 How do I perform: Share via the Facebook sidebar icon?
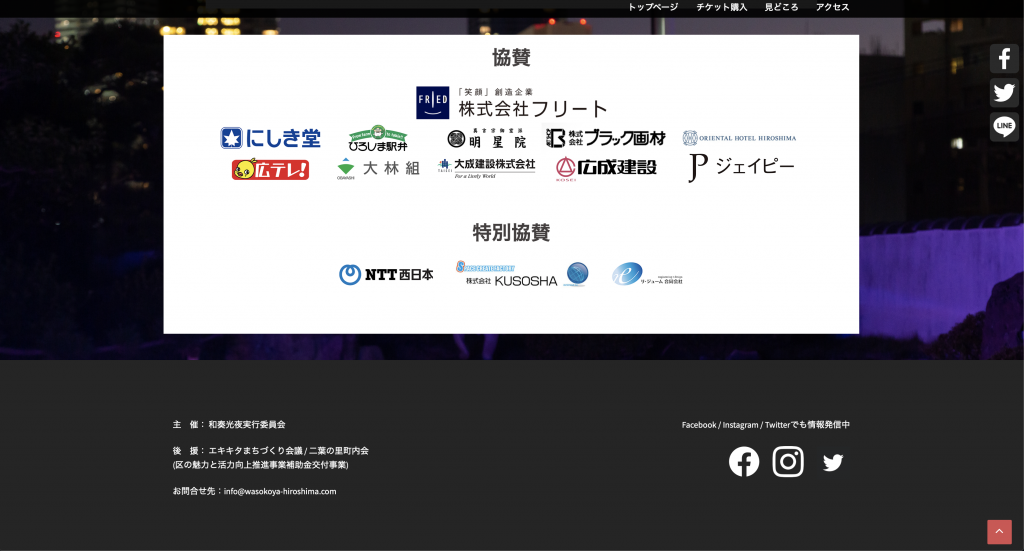click(x=1004, y=59)
